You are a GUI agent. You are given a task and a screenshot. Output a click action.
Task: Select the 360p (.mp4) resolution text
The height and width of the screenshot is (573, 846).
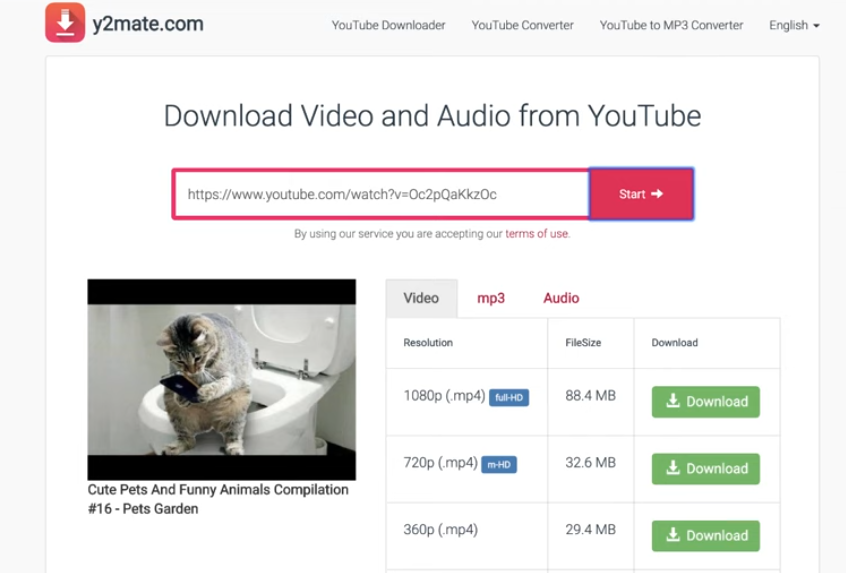coord(441,530)
